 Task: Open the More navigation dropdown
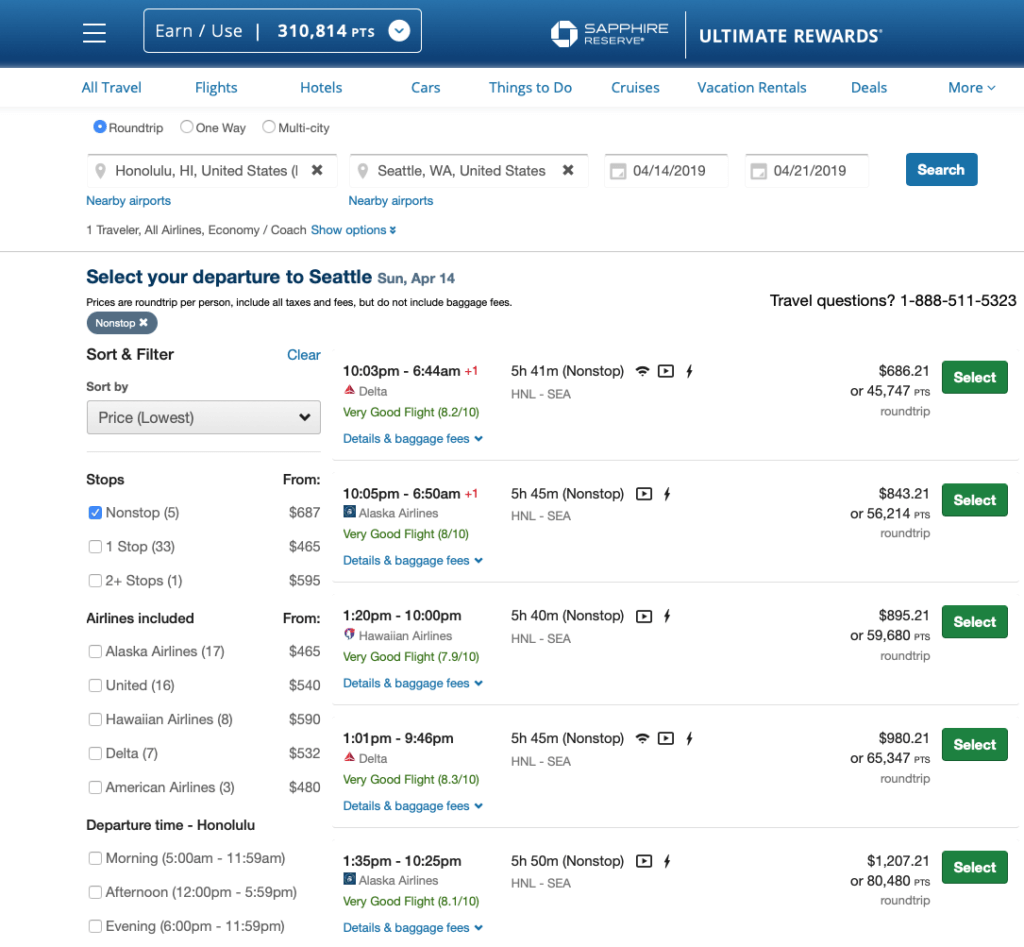click(x=971, y=88)
